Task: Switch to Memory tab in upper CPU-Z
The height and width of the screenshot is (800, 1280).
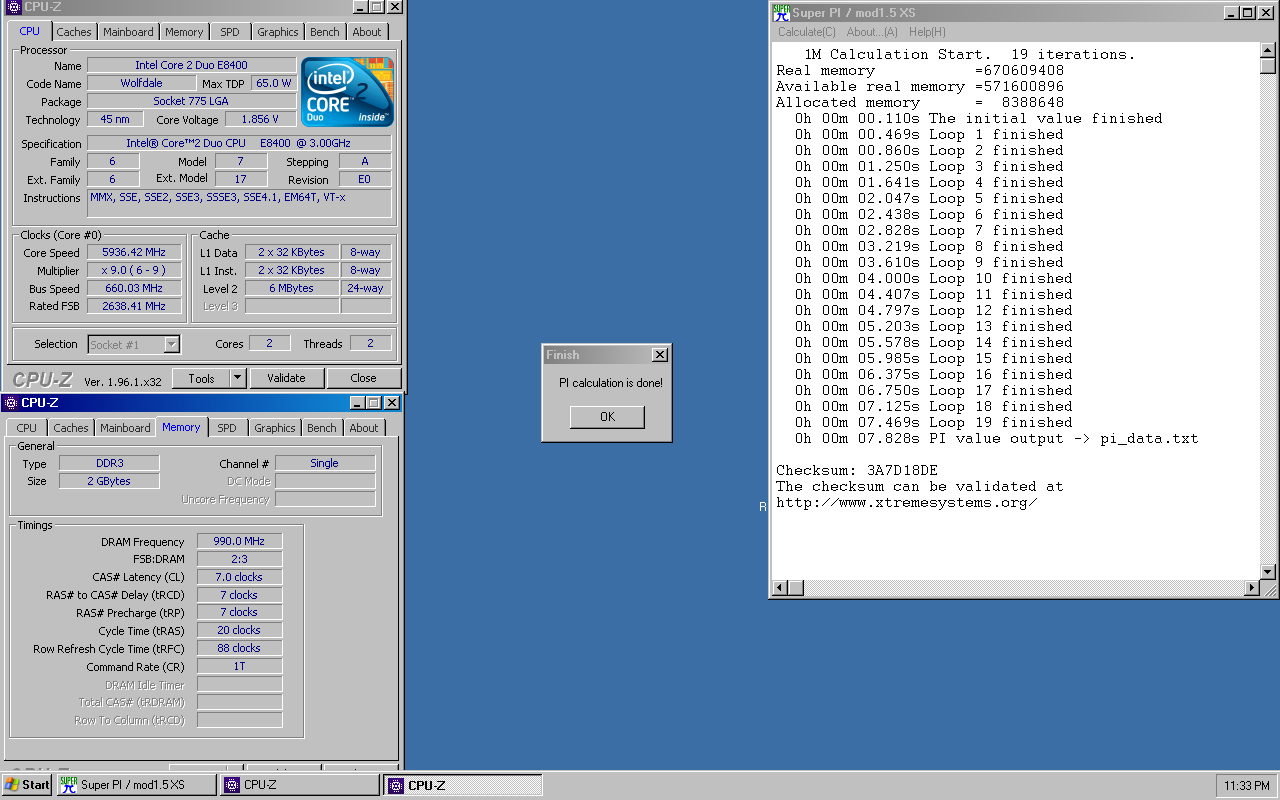Action: (x=184, y=32)
